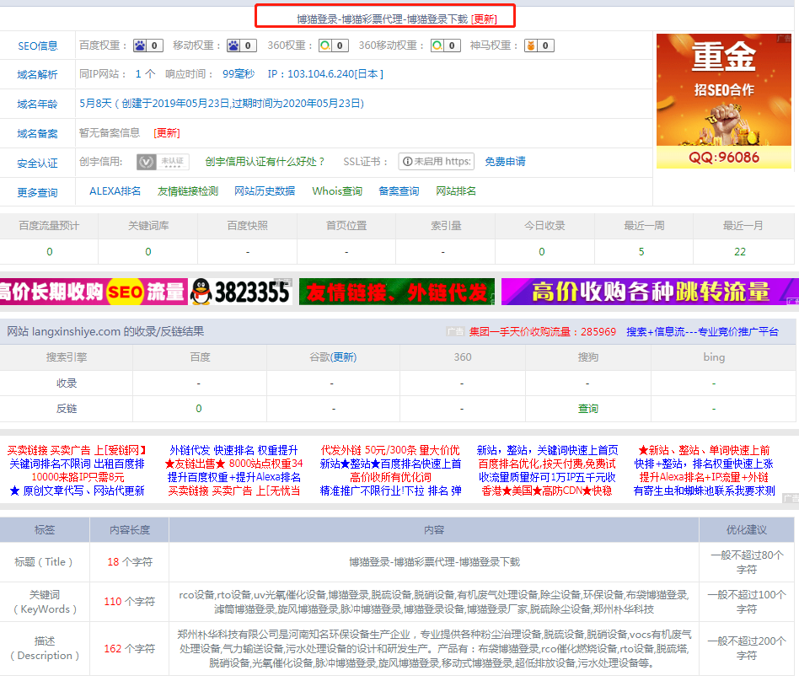The image size is (799, 681).
Task: Open 创宇信用认证有什么好处 link
Action: 265,162
